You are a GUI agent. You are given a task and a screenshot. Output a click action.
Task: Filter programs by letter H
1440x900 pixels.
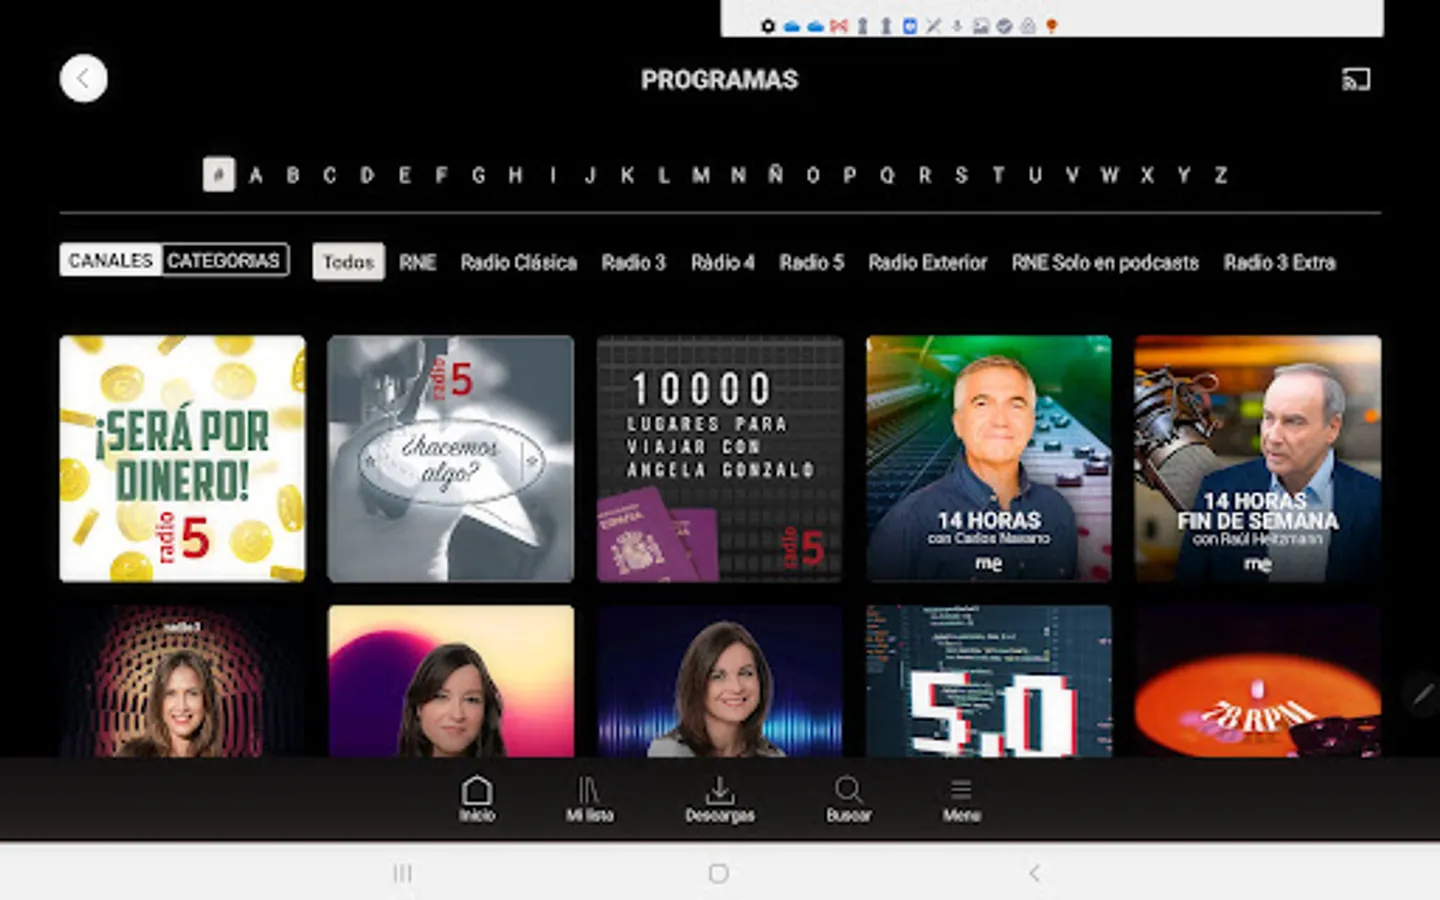[x=515, y=175]
